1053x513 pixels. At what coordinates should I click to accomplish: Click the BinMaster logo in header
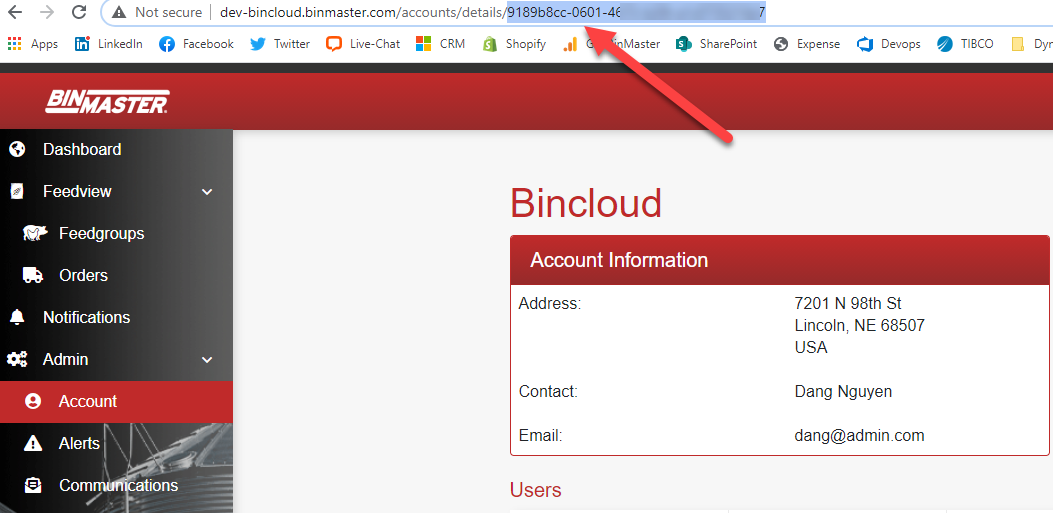[x=107, y=102]
